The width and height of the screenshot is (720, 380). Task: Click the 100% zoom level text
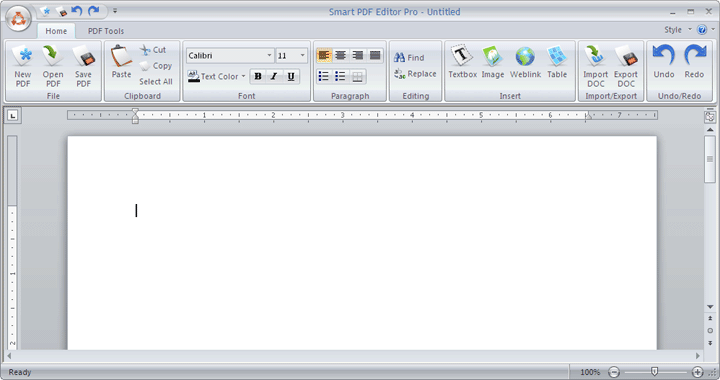click(x=590, y=372)
